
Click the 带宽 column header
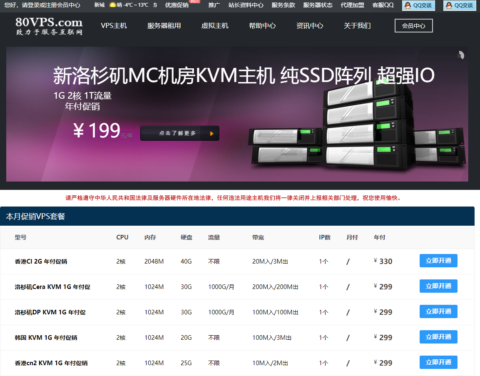(258, 237)
